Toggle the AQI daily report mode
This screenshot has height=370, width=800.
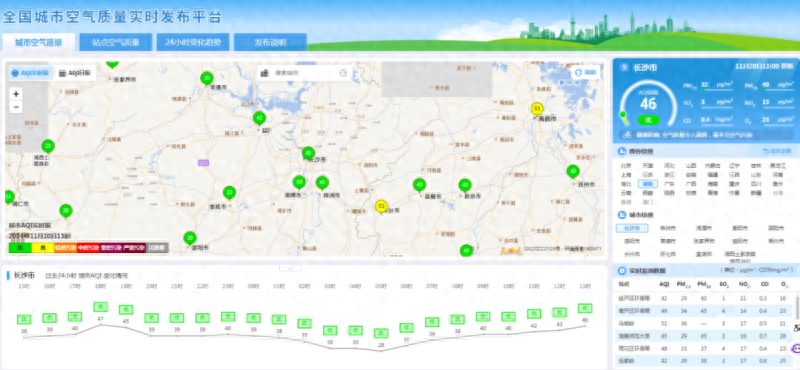pyautogui.click(x=74, y=73)
